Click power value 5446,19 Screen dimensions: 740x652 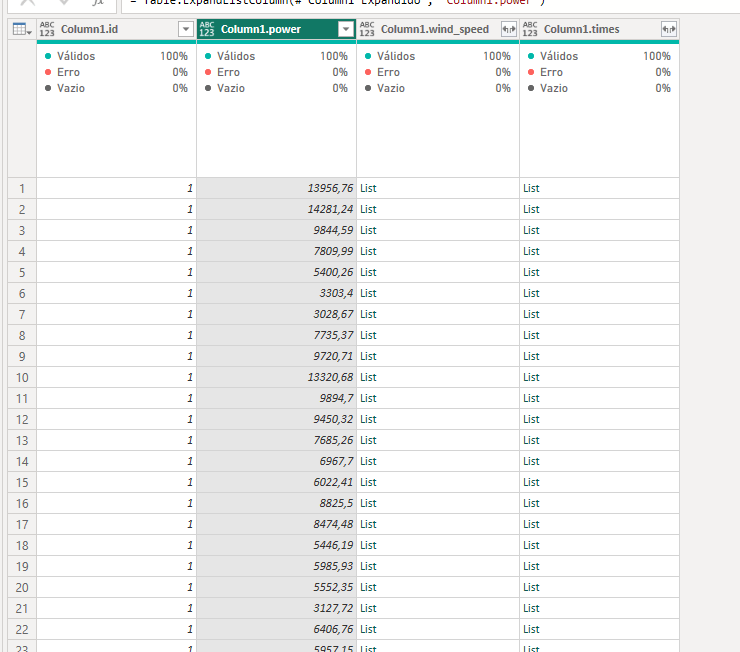coord(333,545)
